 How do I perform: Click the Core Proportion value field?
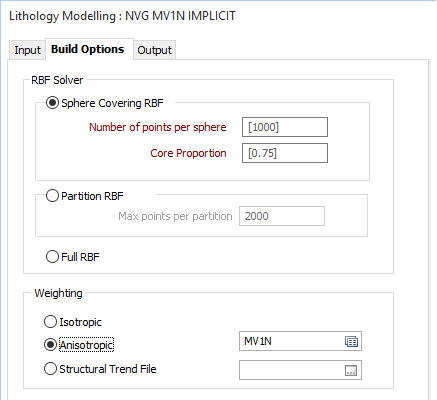click(x=285, y=153)
